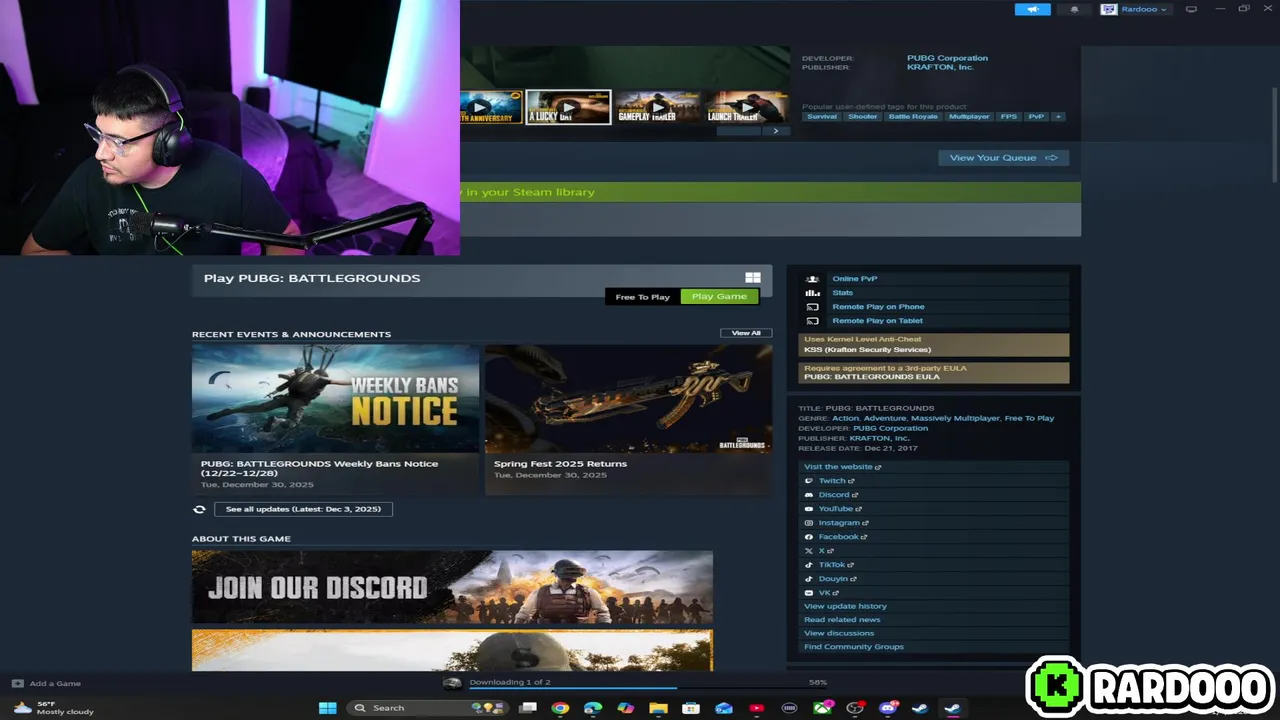The width and height of the screenshot is (1280, 720).
Task: Open Steam announcements megaphone button
Action: [1032, 9]
